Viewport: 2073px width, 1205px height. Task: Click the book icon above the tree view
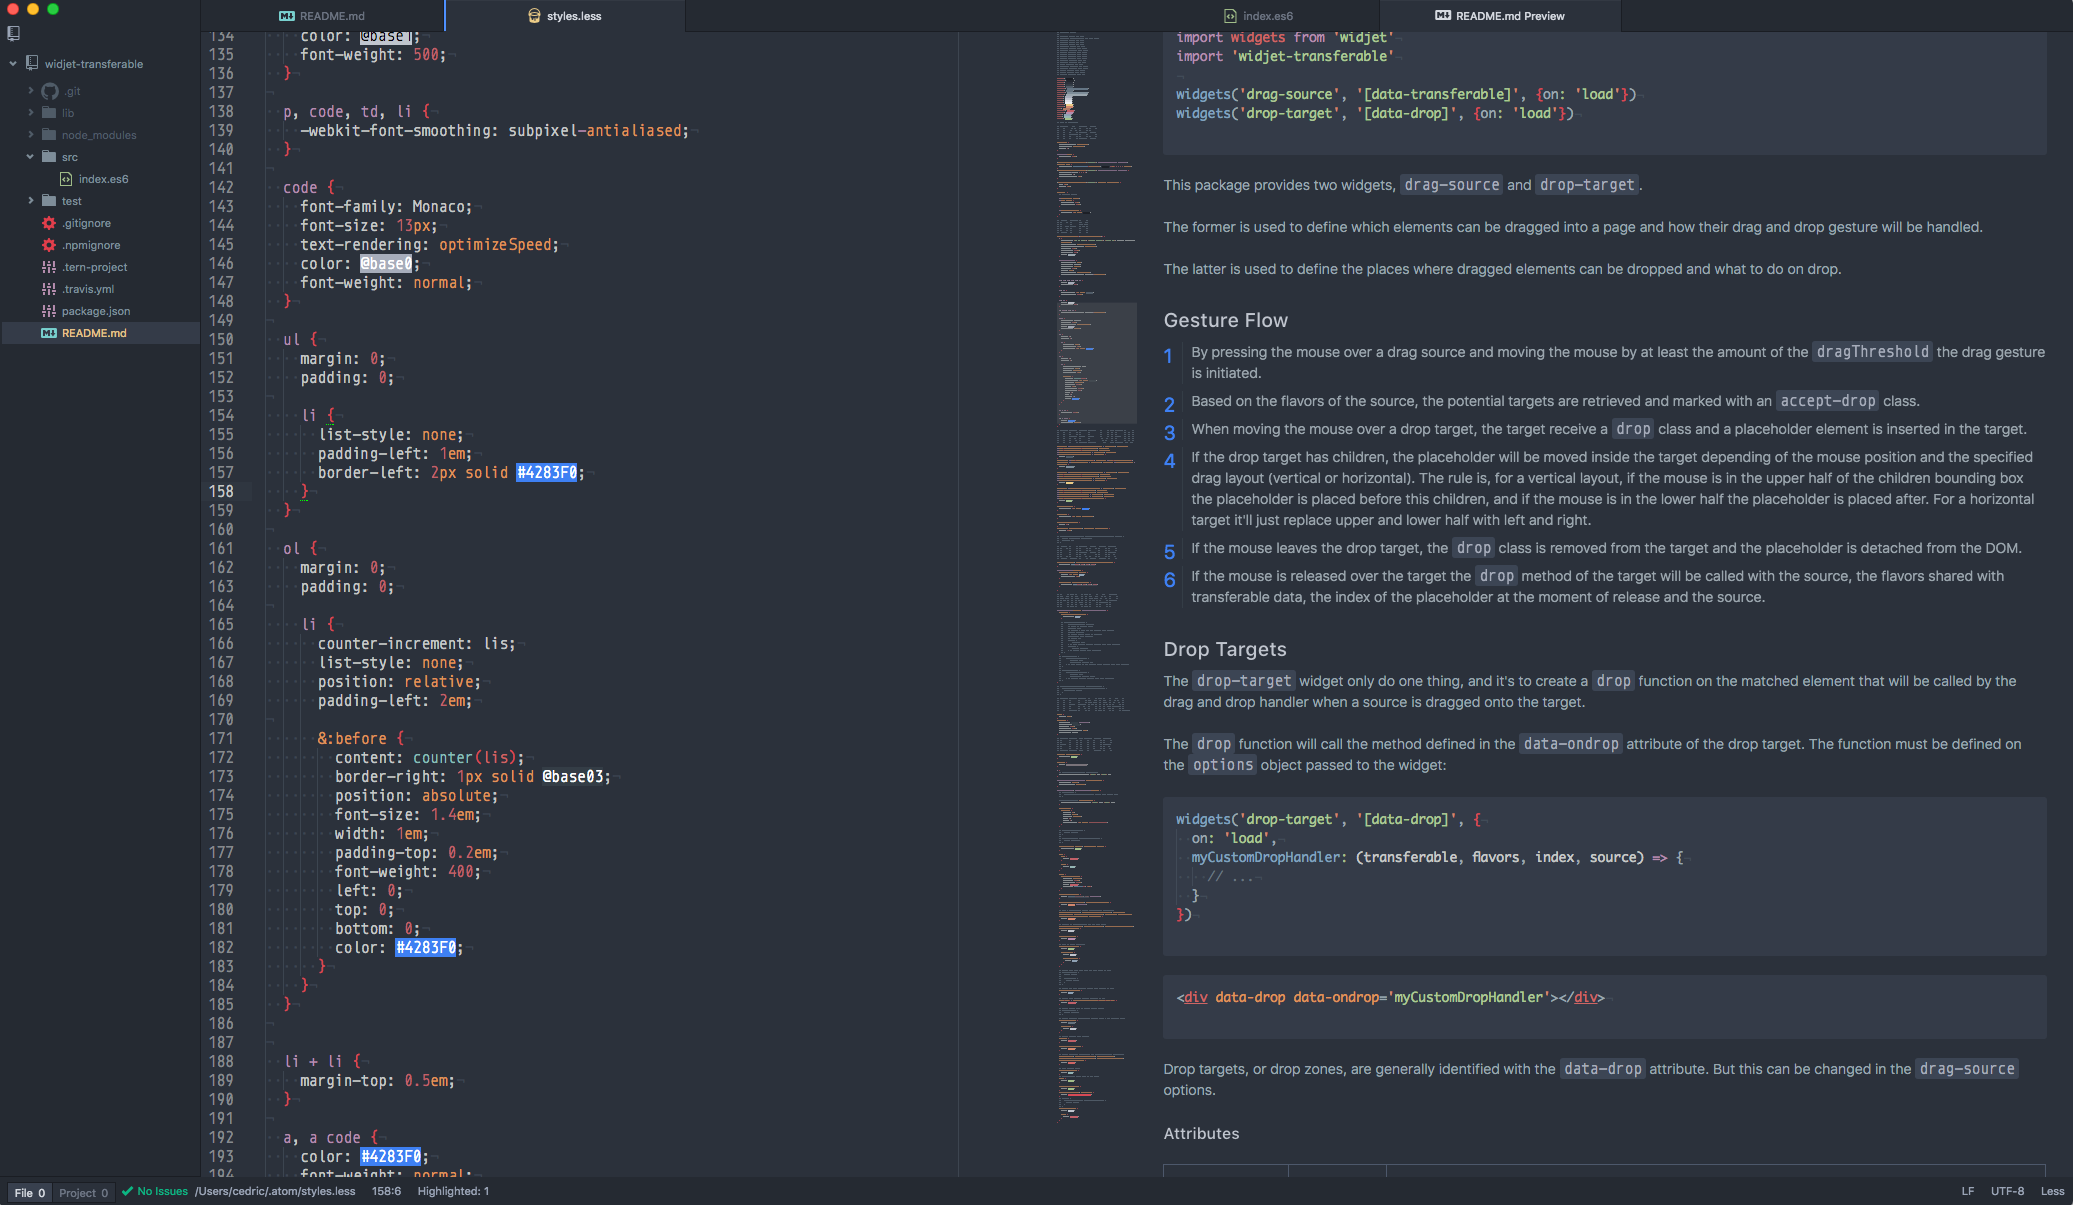tap(13, 33)
